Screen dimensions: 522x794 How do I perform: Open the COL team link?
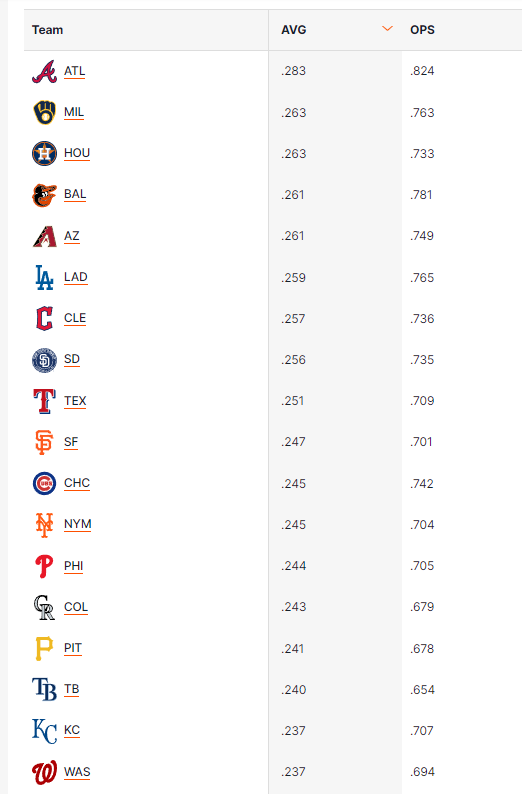pyautogui.click(x=76, y=607)
